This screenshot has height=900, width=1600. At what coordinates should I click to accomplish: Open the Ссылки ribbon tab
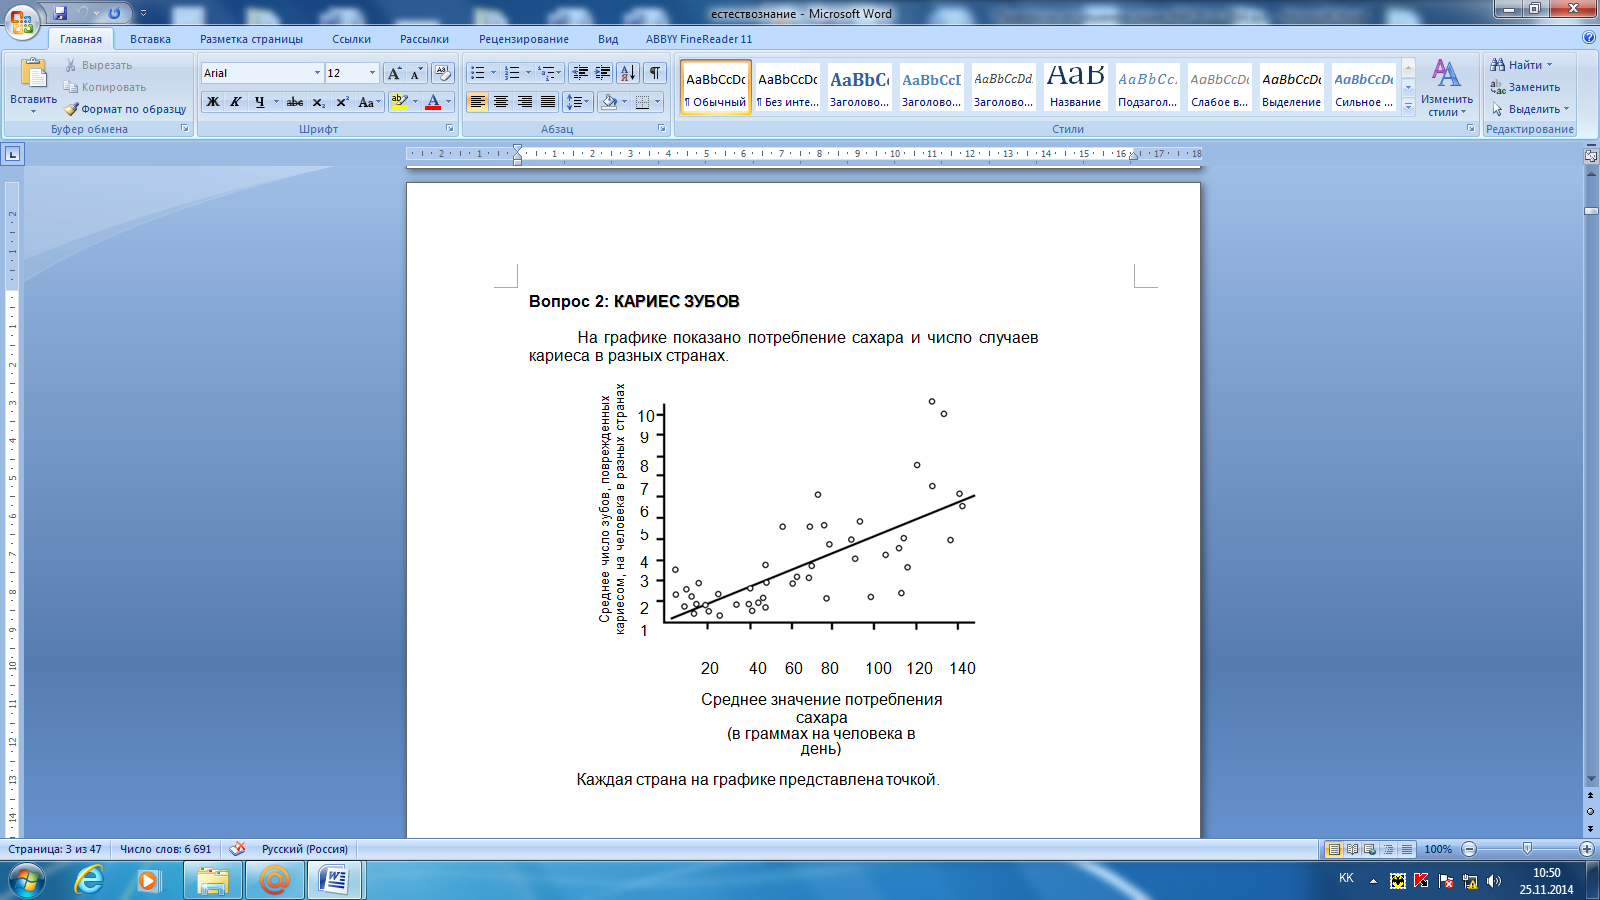(x=351, y=39)
